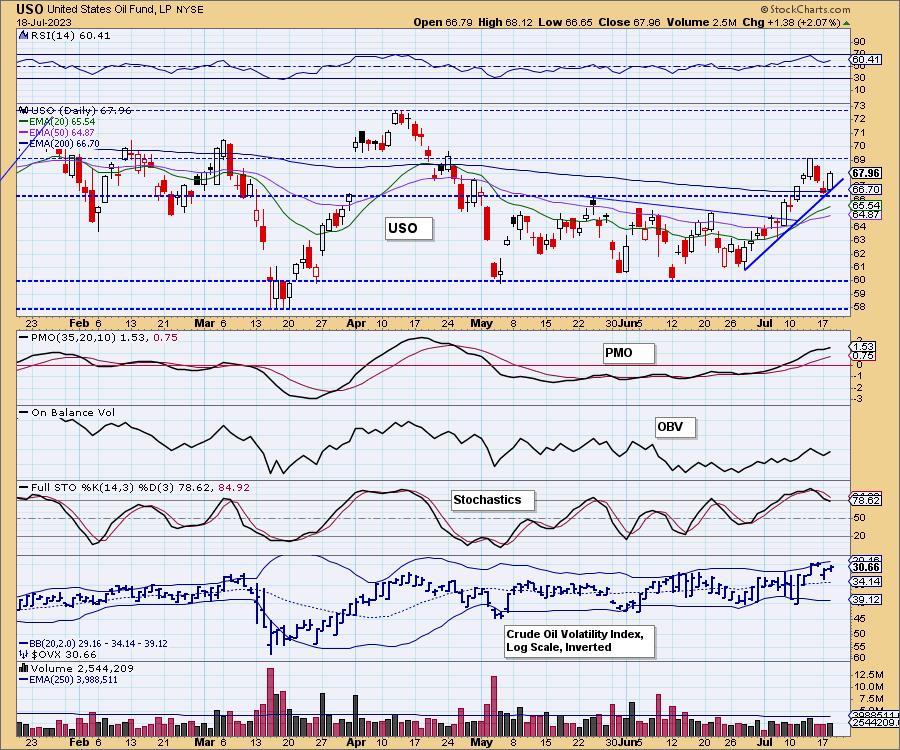The width and height of the screenshot is (900, 750).
Task: Click the 64.87 EMA tag on the right axis
Action: coord(867,215)
